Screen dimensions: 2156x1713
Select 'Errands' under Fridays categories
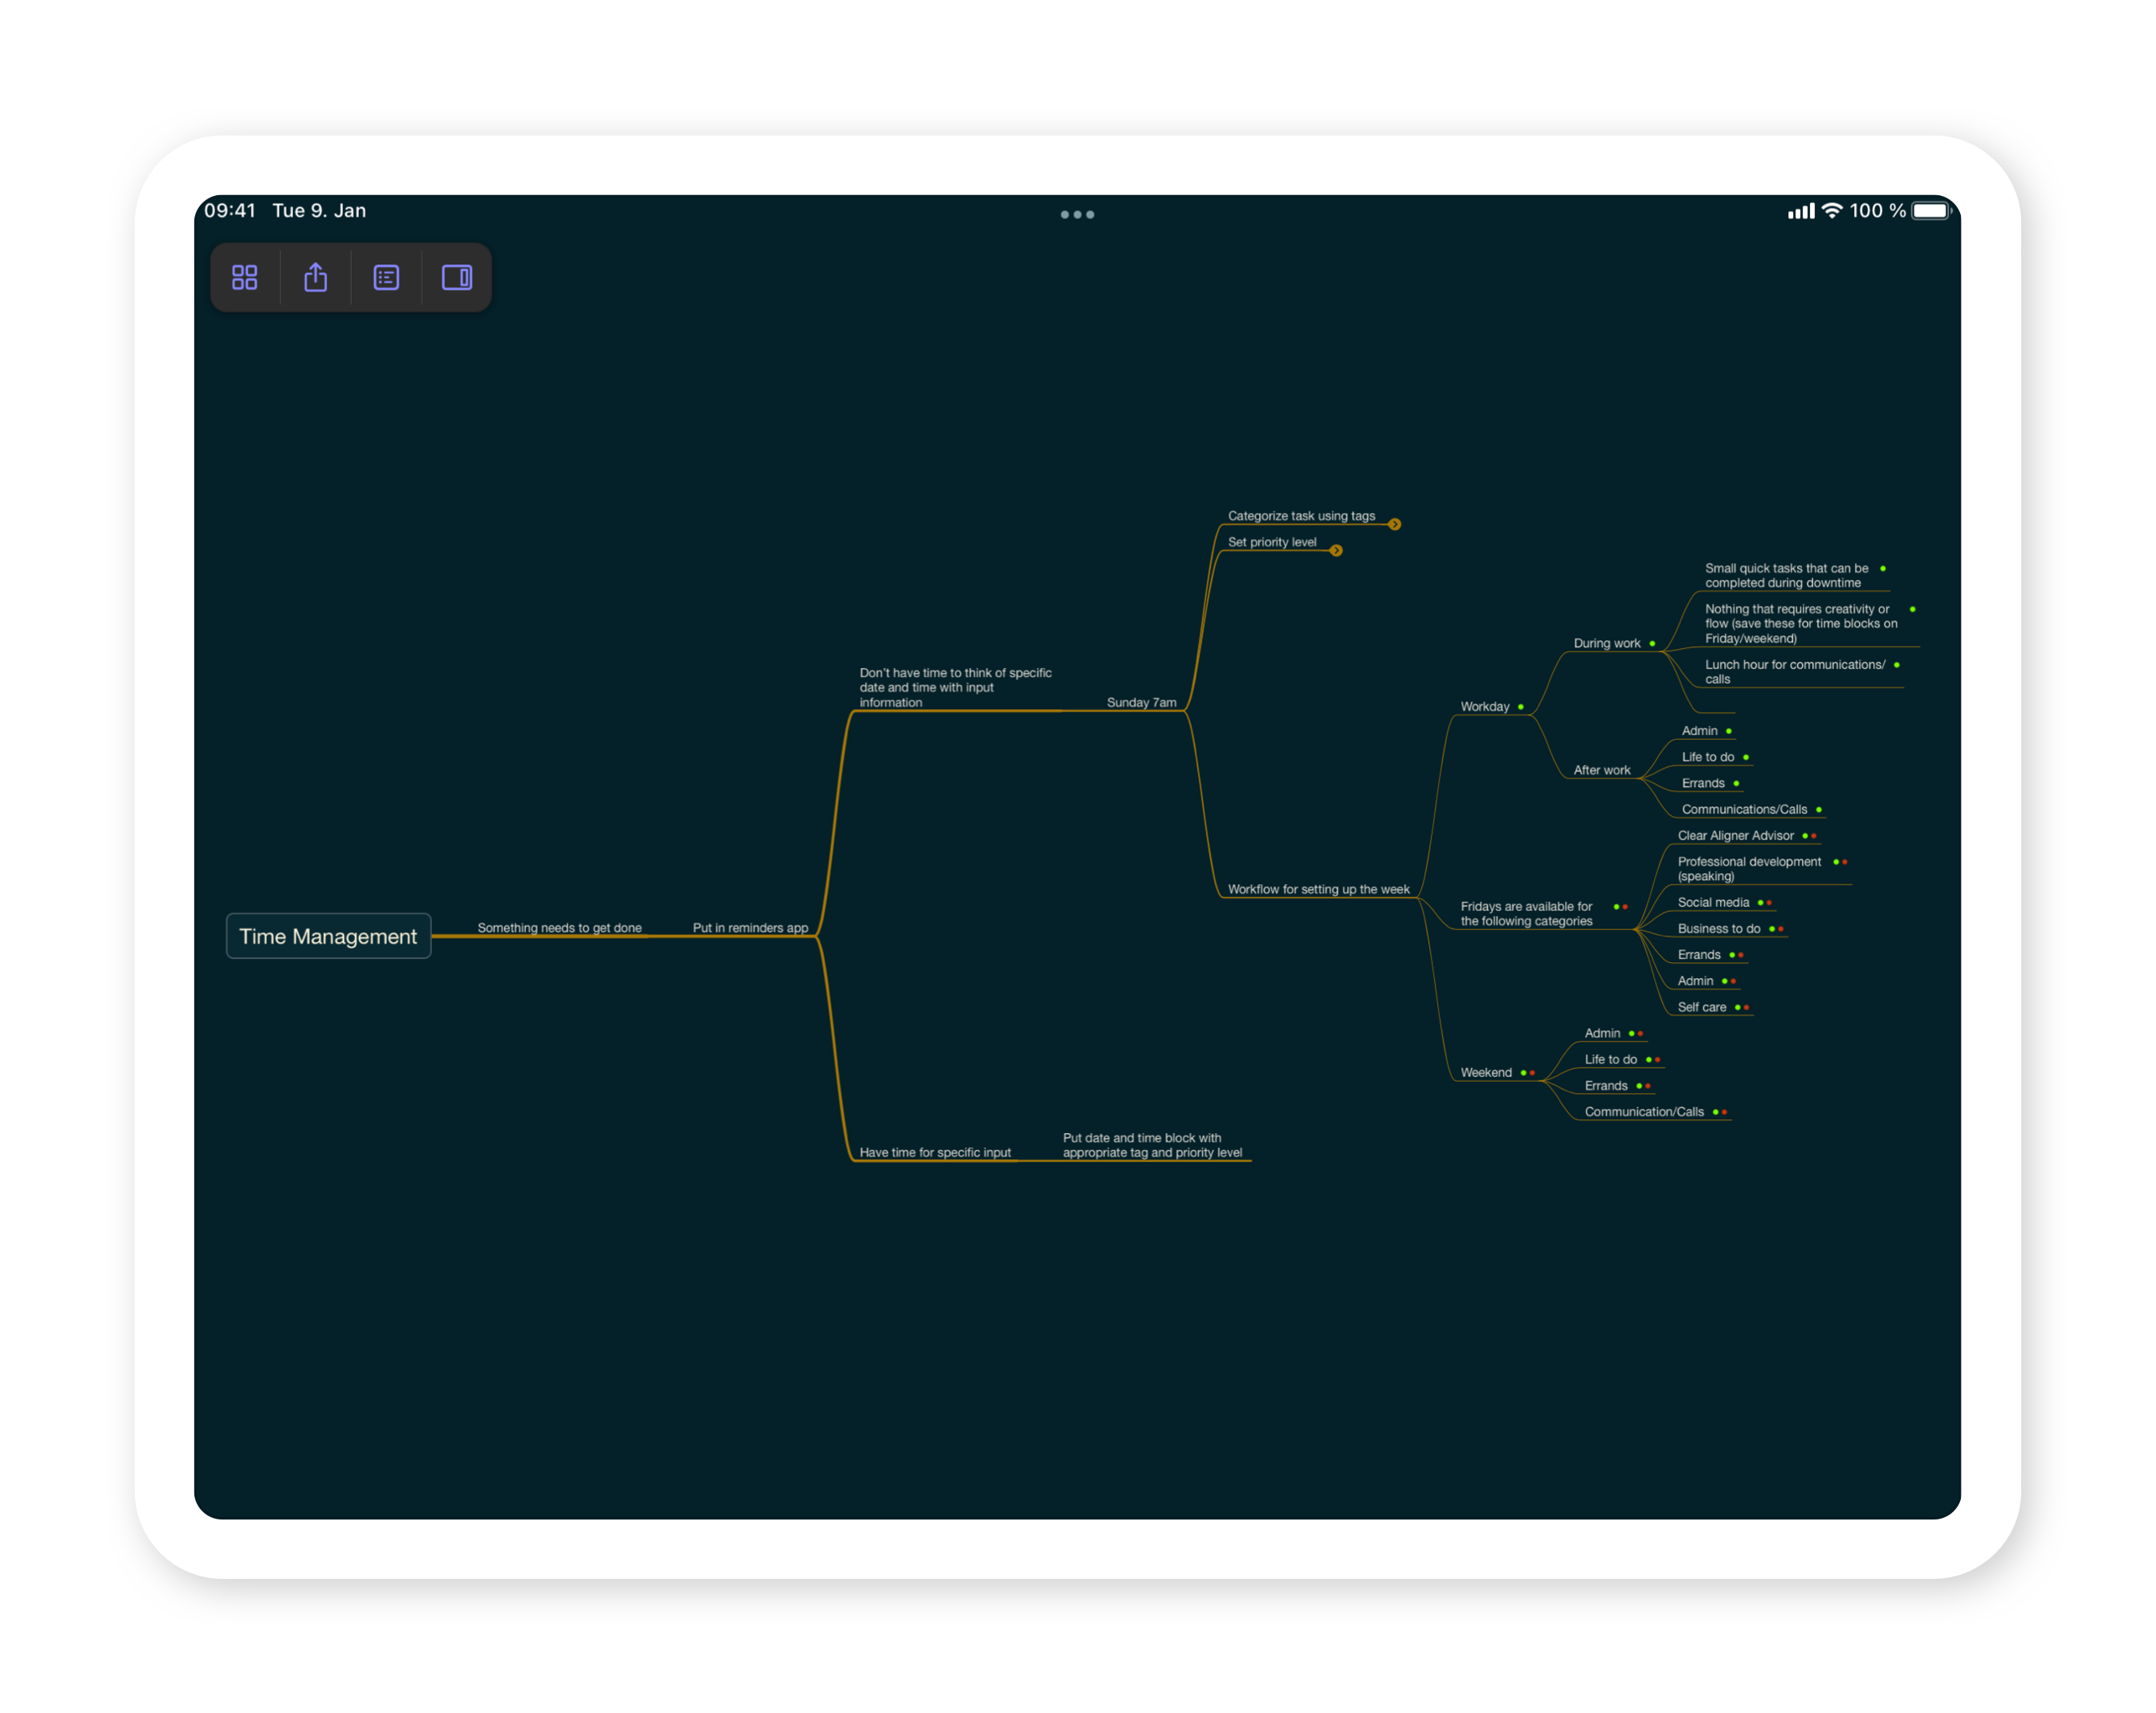coord(1699,955)
